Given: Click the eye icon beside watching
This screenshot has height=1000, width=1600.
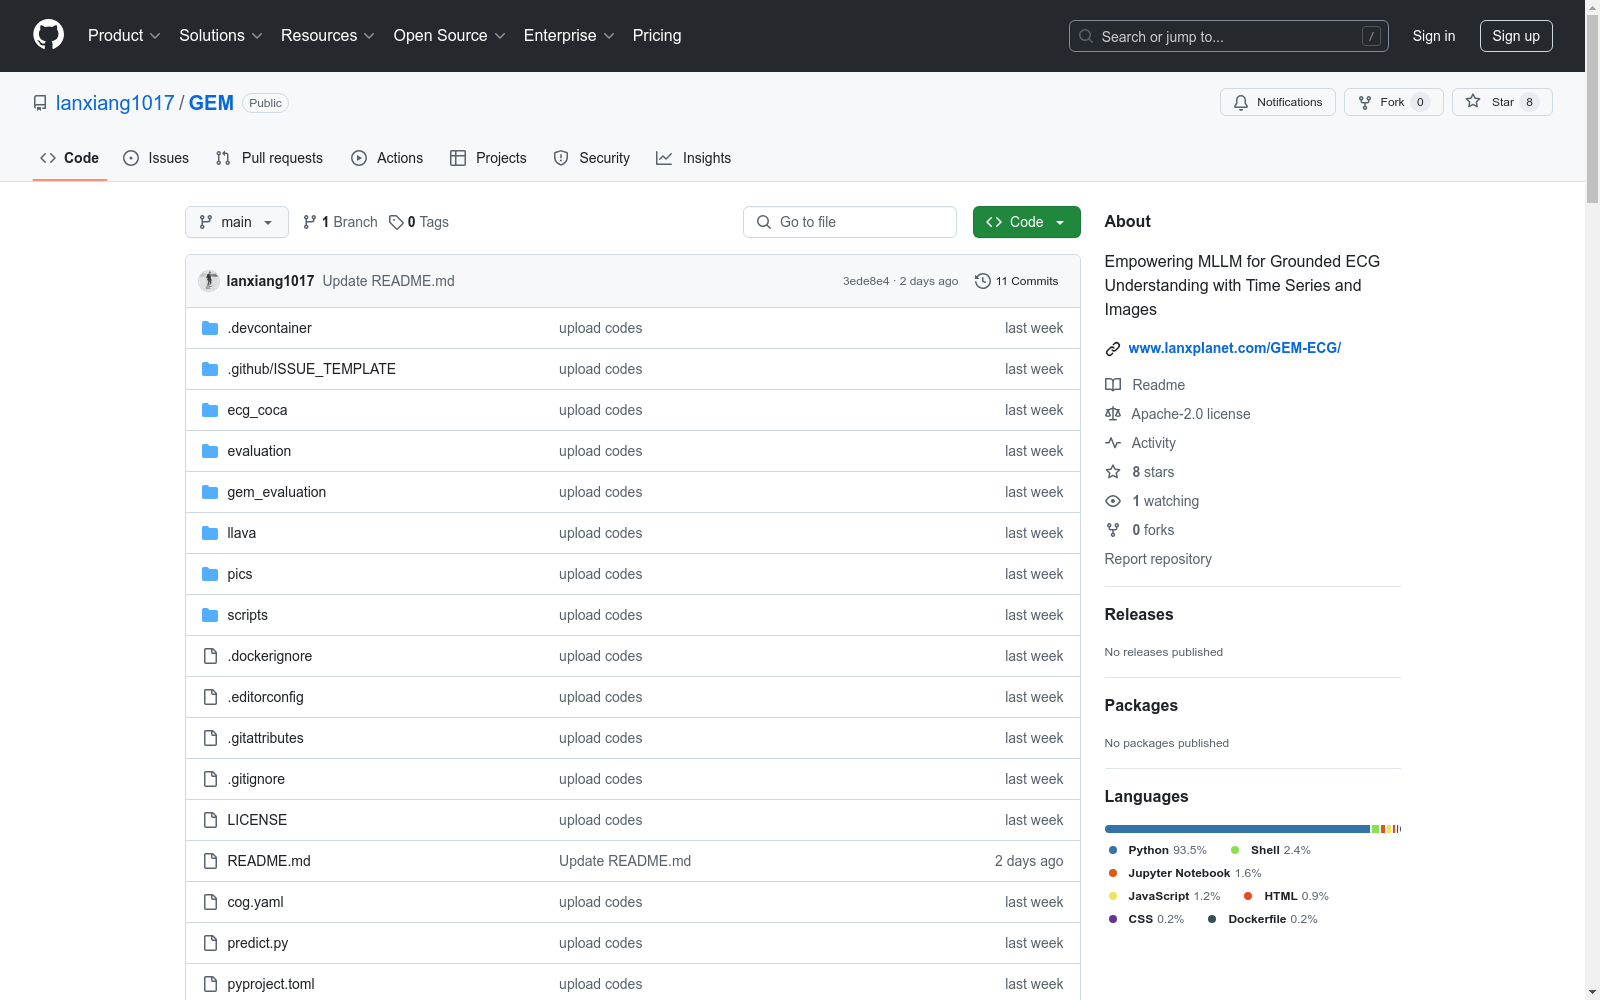Looking at the screenshot, I should 1113,501.
